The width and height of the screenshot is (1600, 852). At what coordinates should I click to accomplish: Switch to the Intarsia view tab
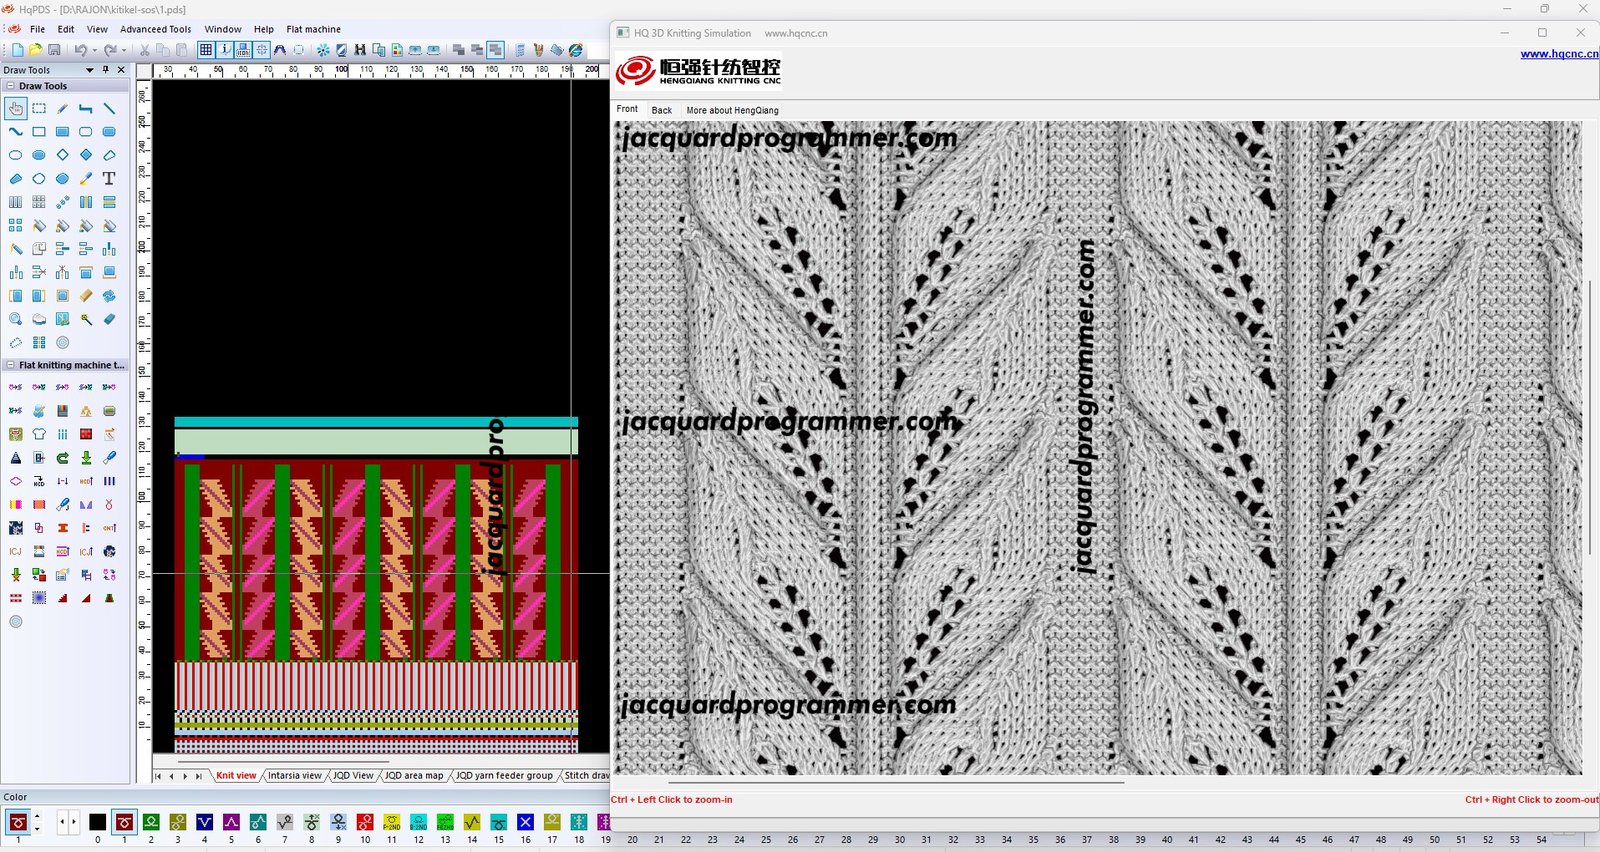click(294, 776)
